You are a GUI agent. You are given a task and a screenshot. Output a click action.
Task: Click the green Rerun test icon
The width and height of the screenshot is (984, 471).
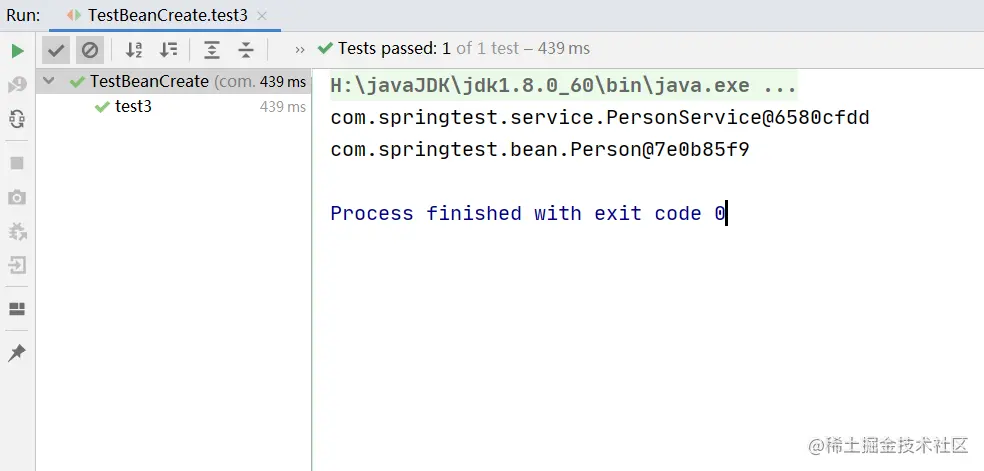[x=18, y=51]
